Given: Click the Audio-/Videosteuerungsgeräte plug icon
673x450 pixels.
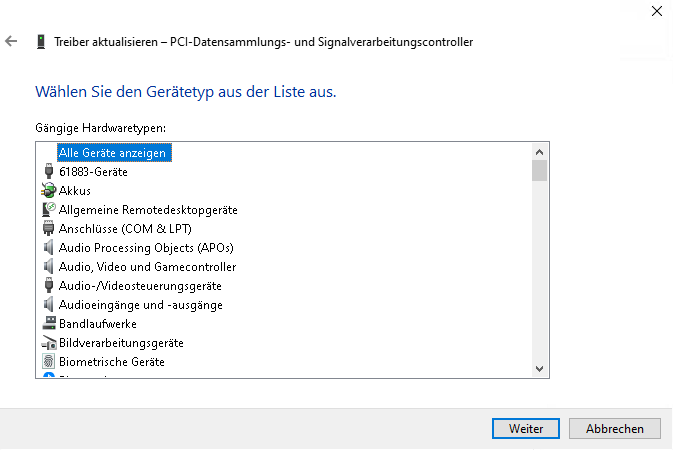Looking at the screenshot, I should click(x=49, y=285).
